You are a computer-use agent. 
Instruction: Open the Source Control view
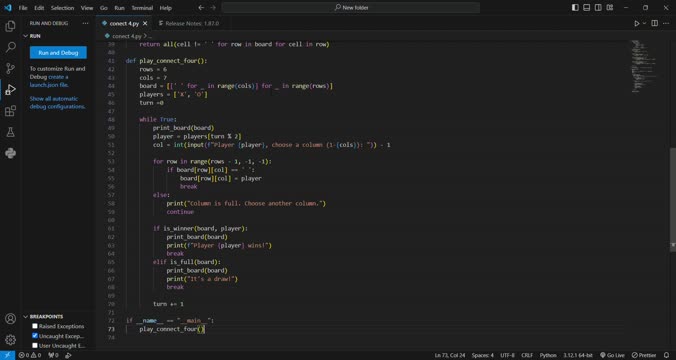pyautogui.click(x=10, y=68)
